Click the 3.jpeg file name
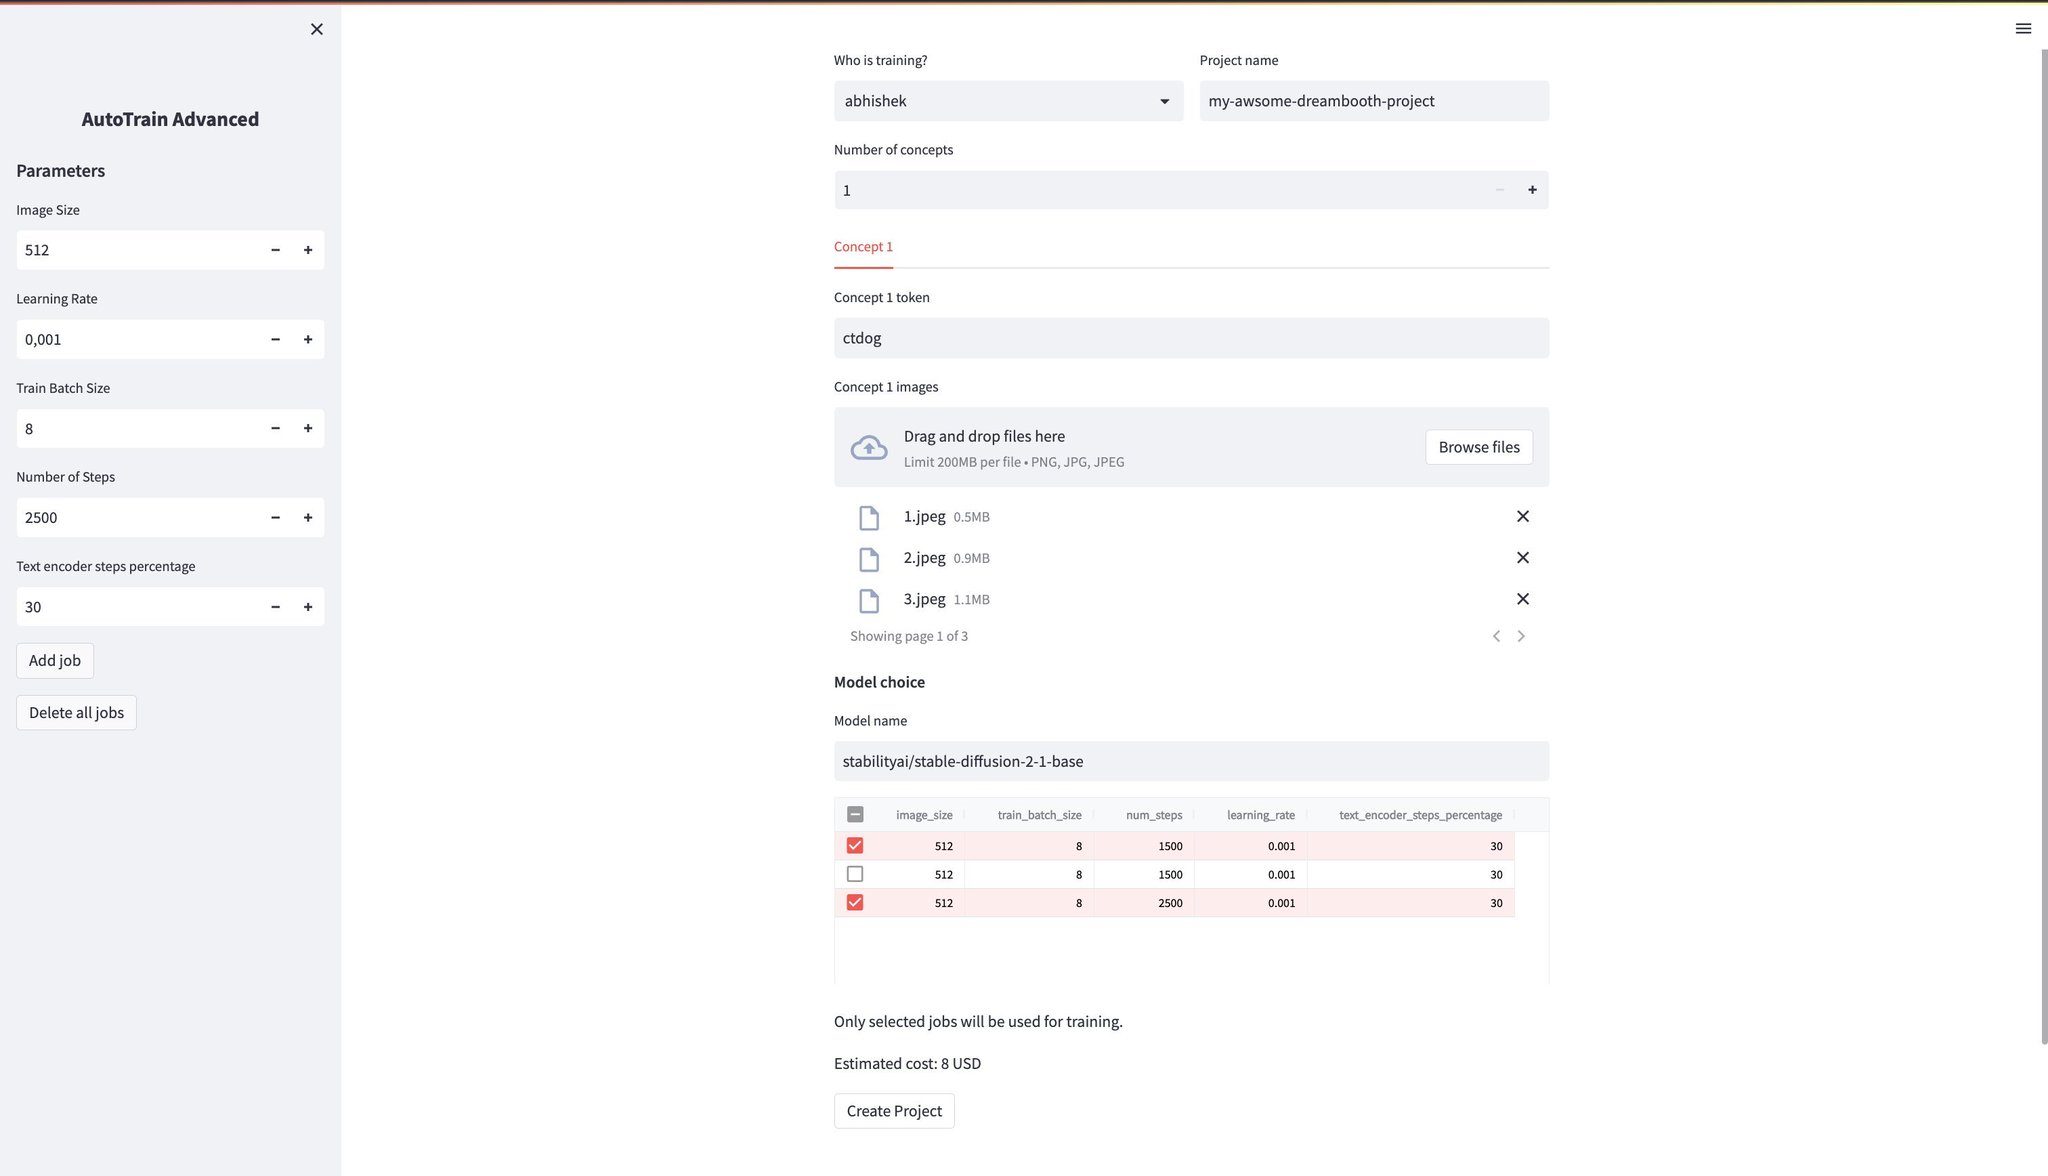 (x=924, y=599)
